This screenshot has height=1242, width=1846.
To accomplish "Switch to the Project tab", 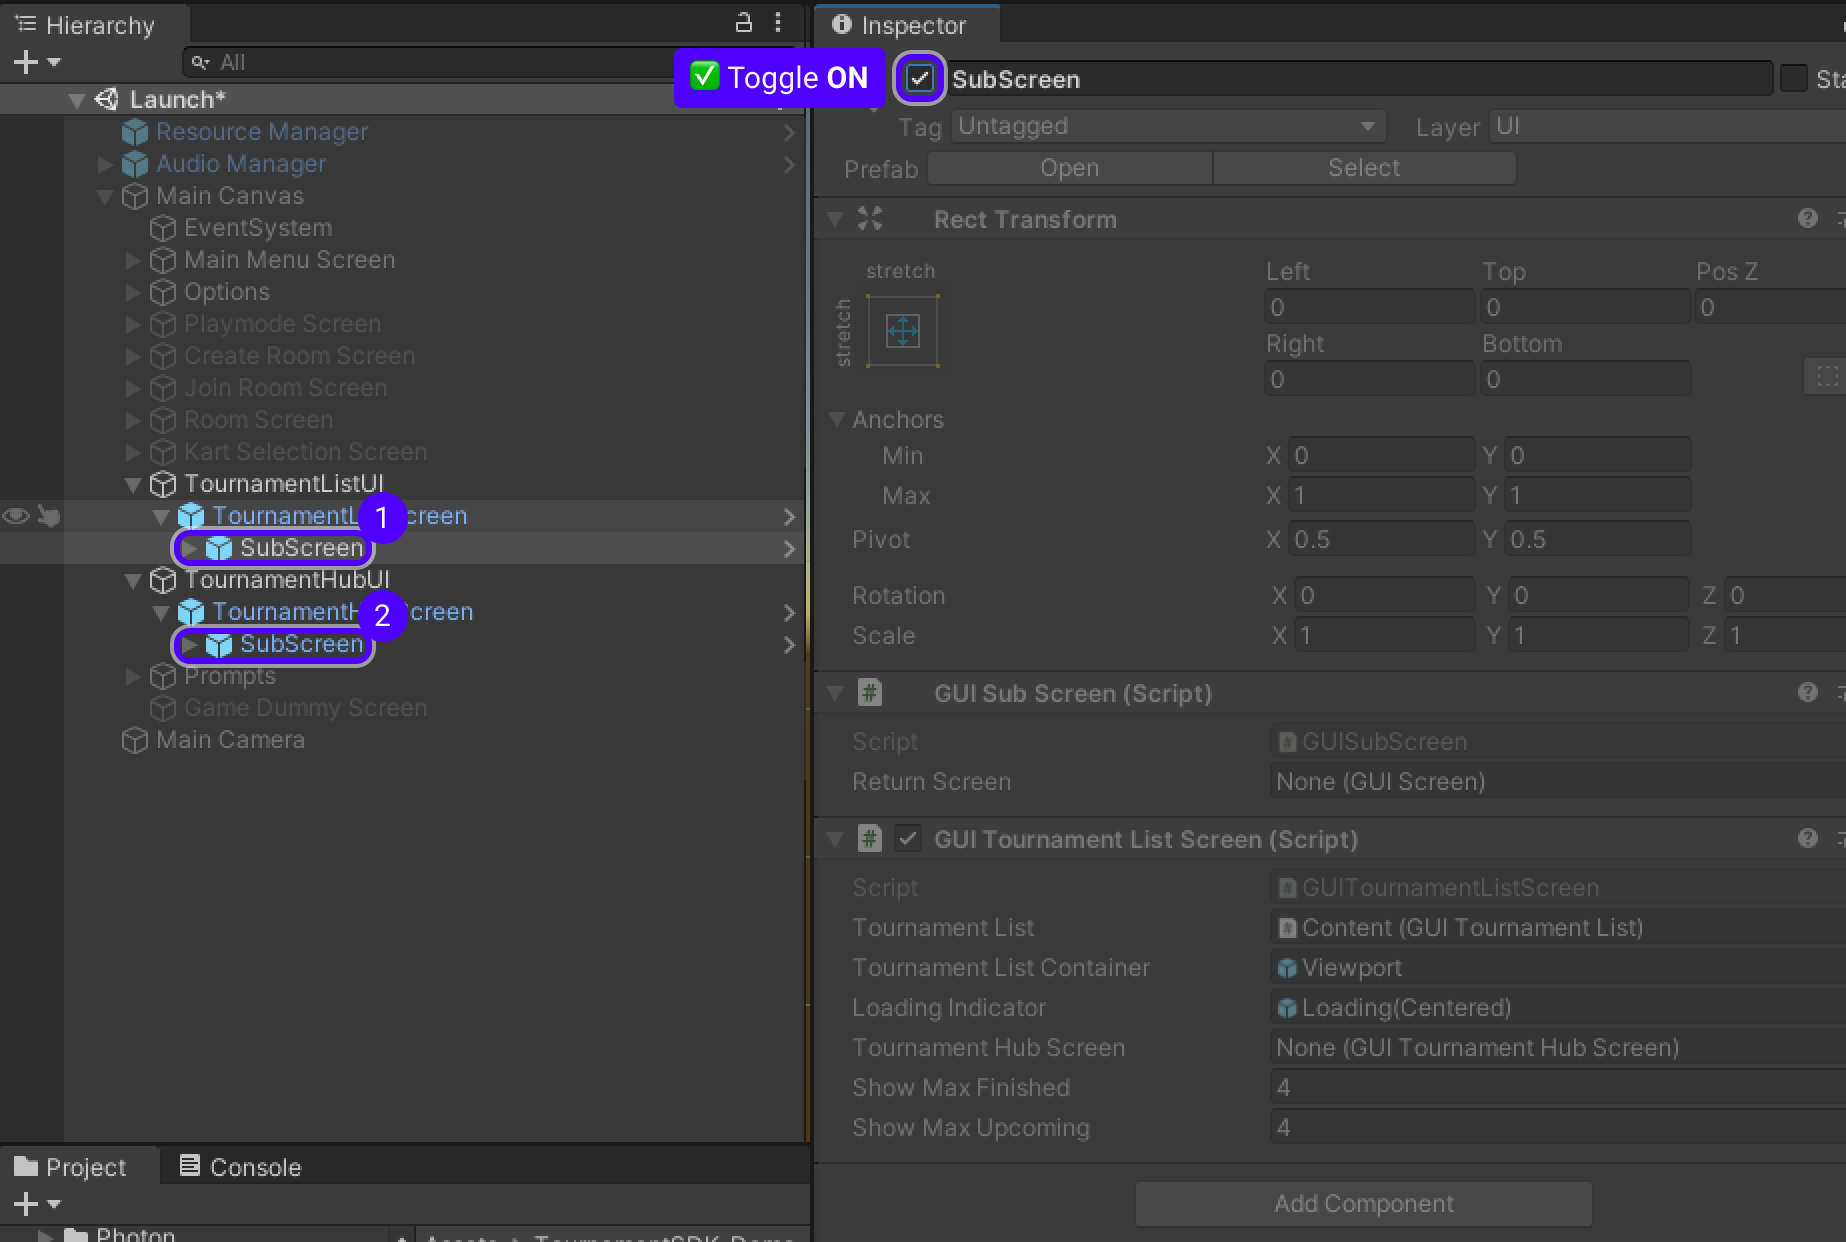I will pyautogui.click(x=71, y=1167).
